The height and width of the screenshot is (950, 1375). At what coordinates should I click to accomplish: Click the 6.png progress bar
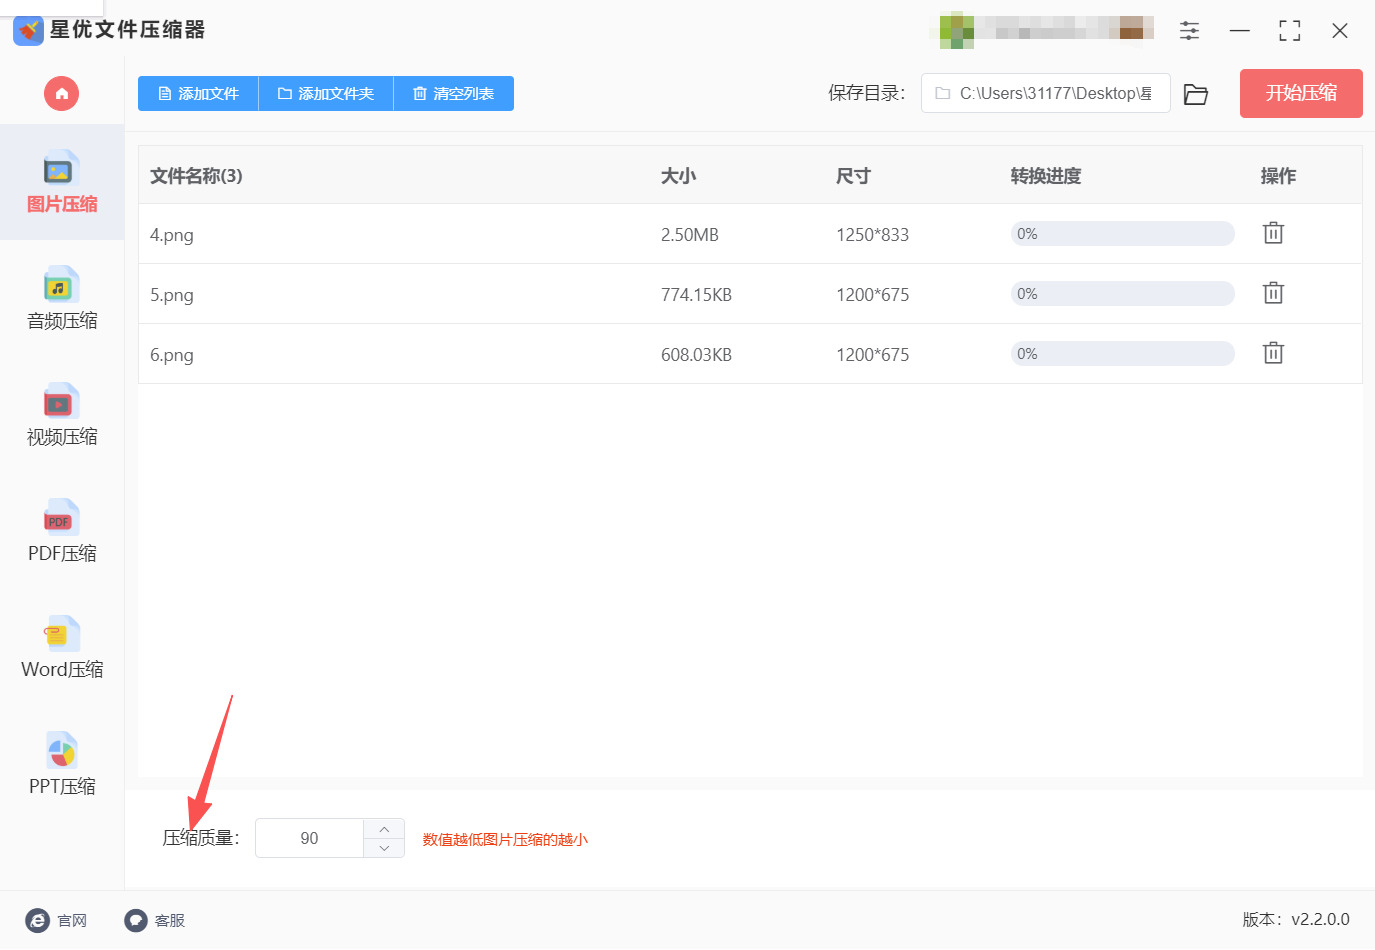click(x=1122, y=354)
